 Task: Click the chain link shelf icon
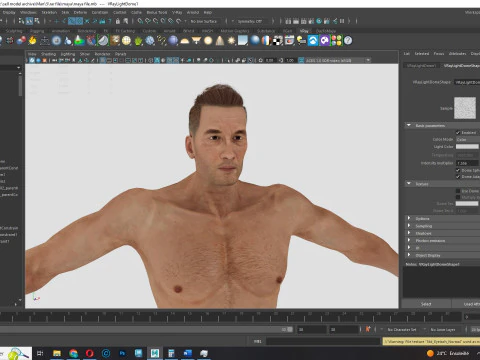pyautogui.click(x=161, y=41)
